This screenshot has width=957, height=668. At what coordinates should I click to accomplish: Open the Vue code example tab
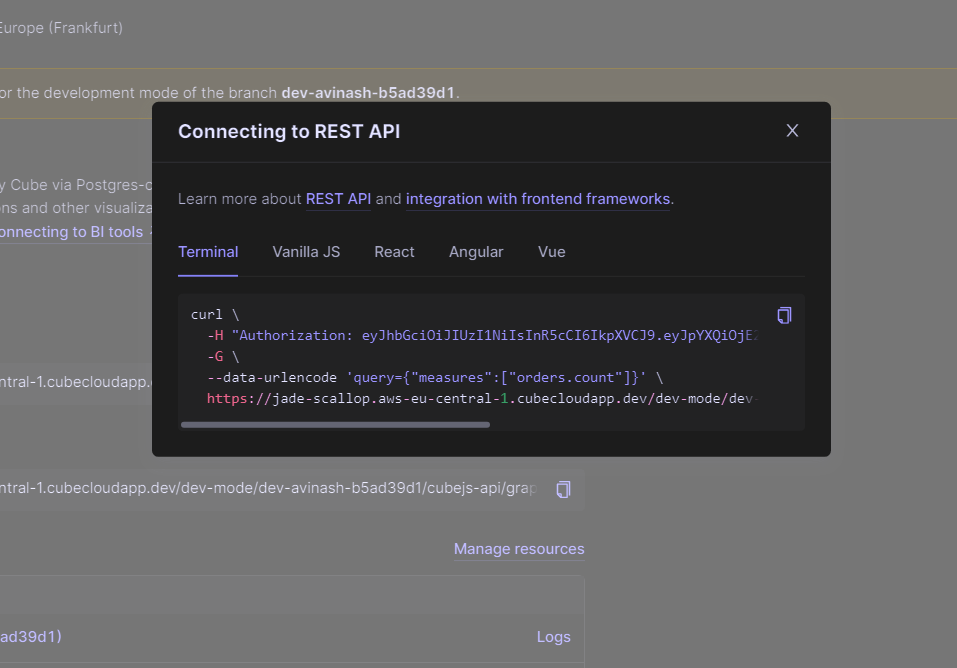click(x=551, y=252)
